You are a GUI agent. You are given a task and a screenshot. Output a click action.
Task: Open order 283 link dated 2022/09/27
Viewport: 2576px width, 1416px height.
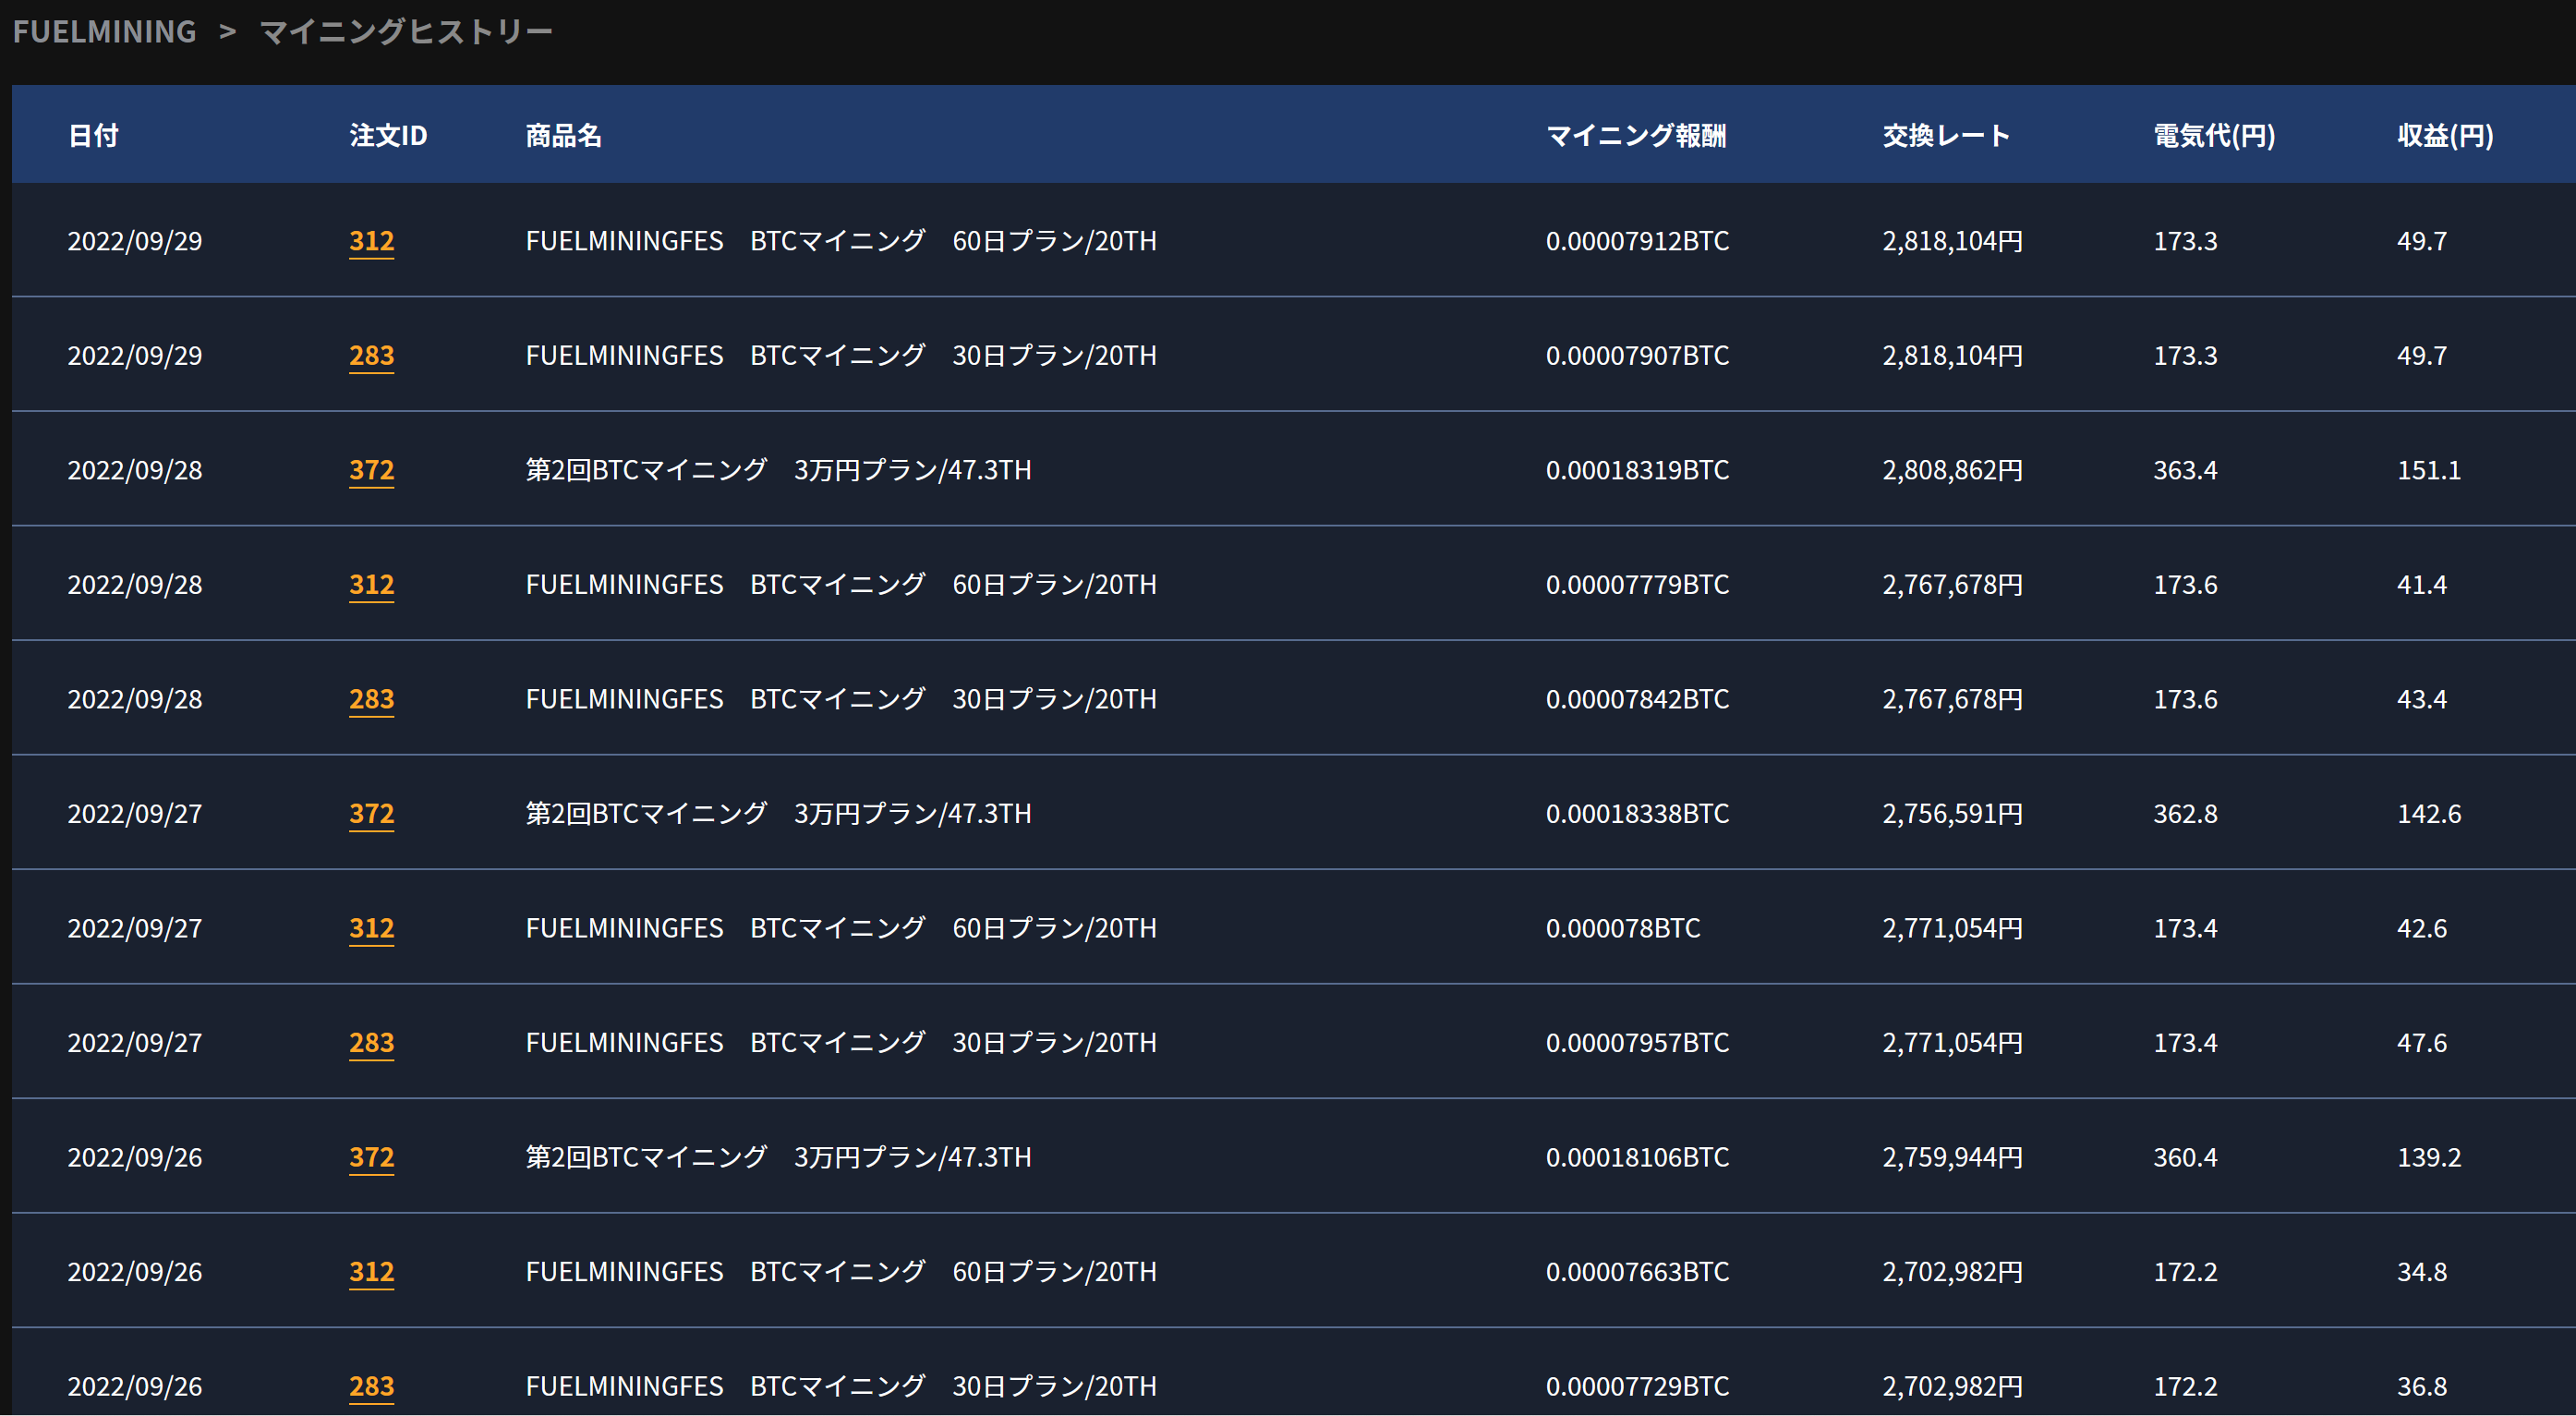click(371, 1042)
